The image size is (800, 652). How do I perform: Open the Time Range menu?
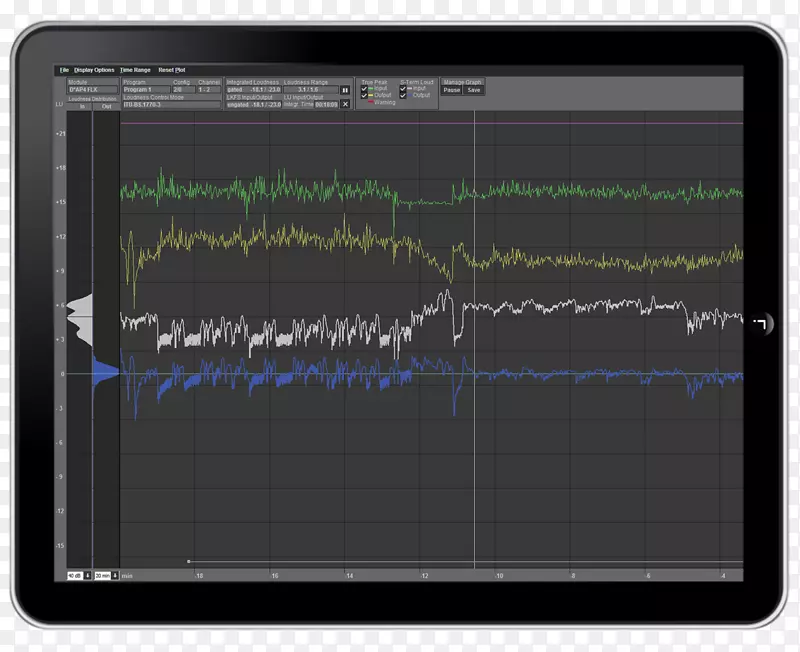pos(135,70)
